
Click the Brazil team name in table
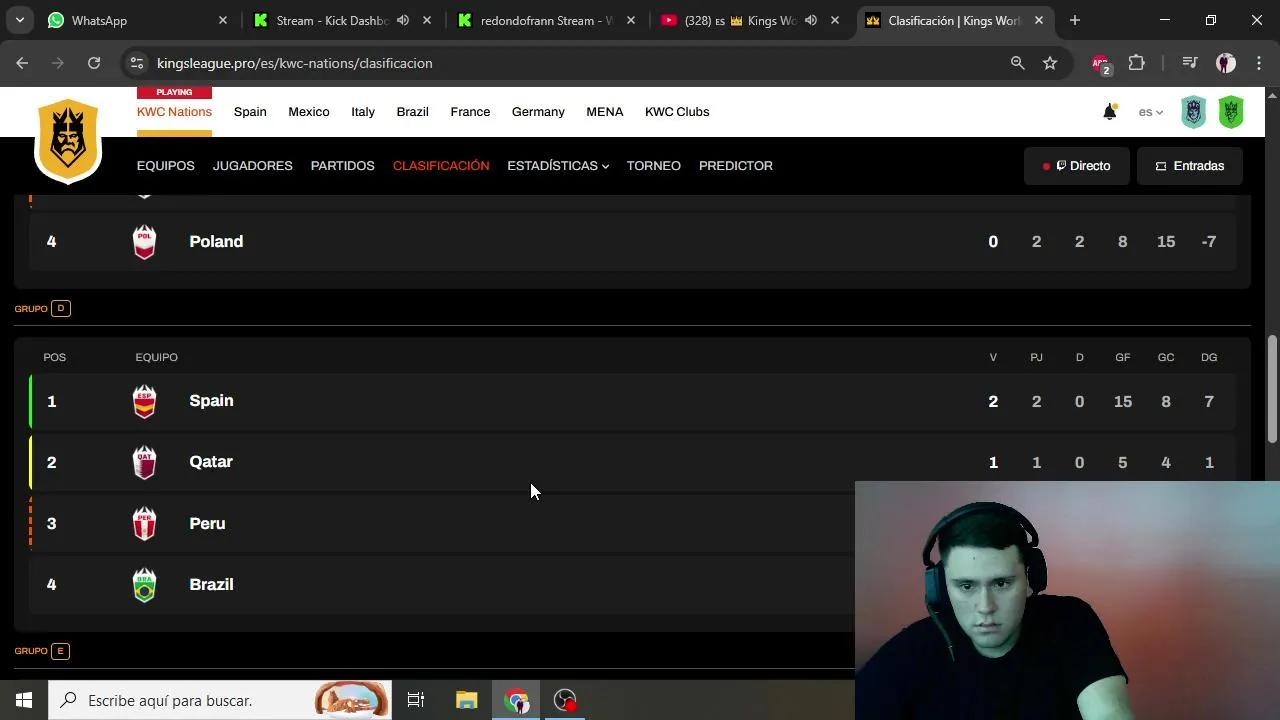[211, 585]
